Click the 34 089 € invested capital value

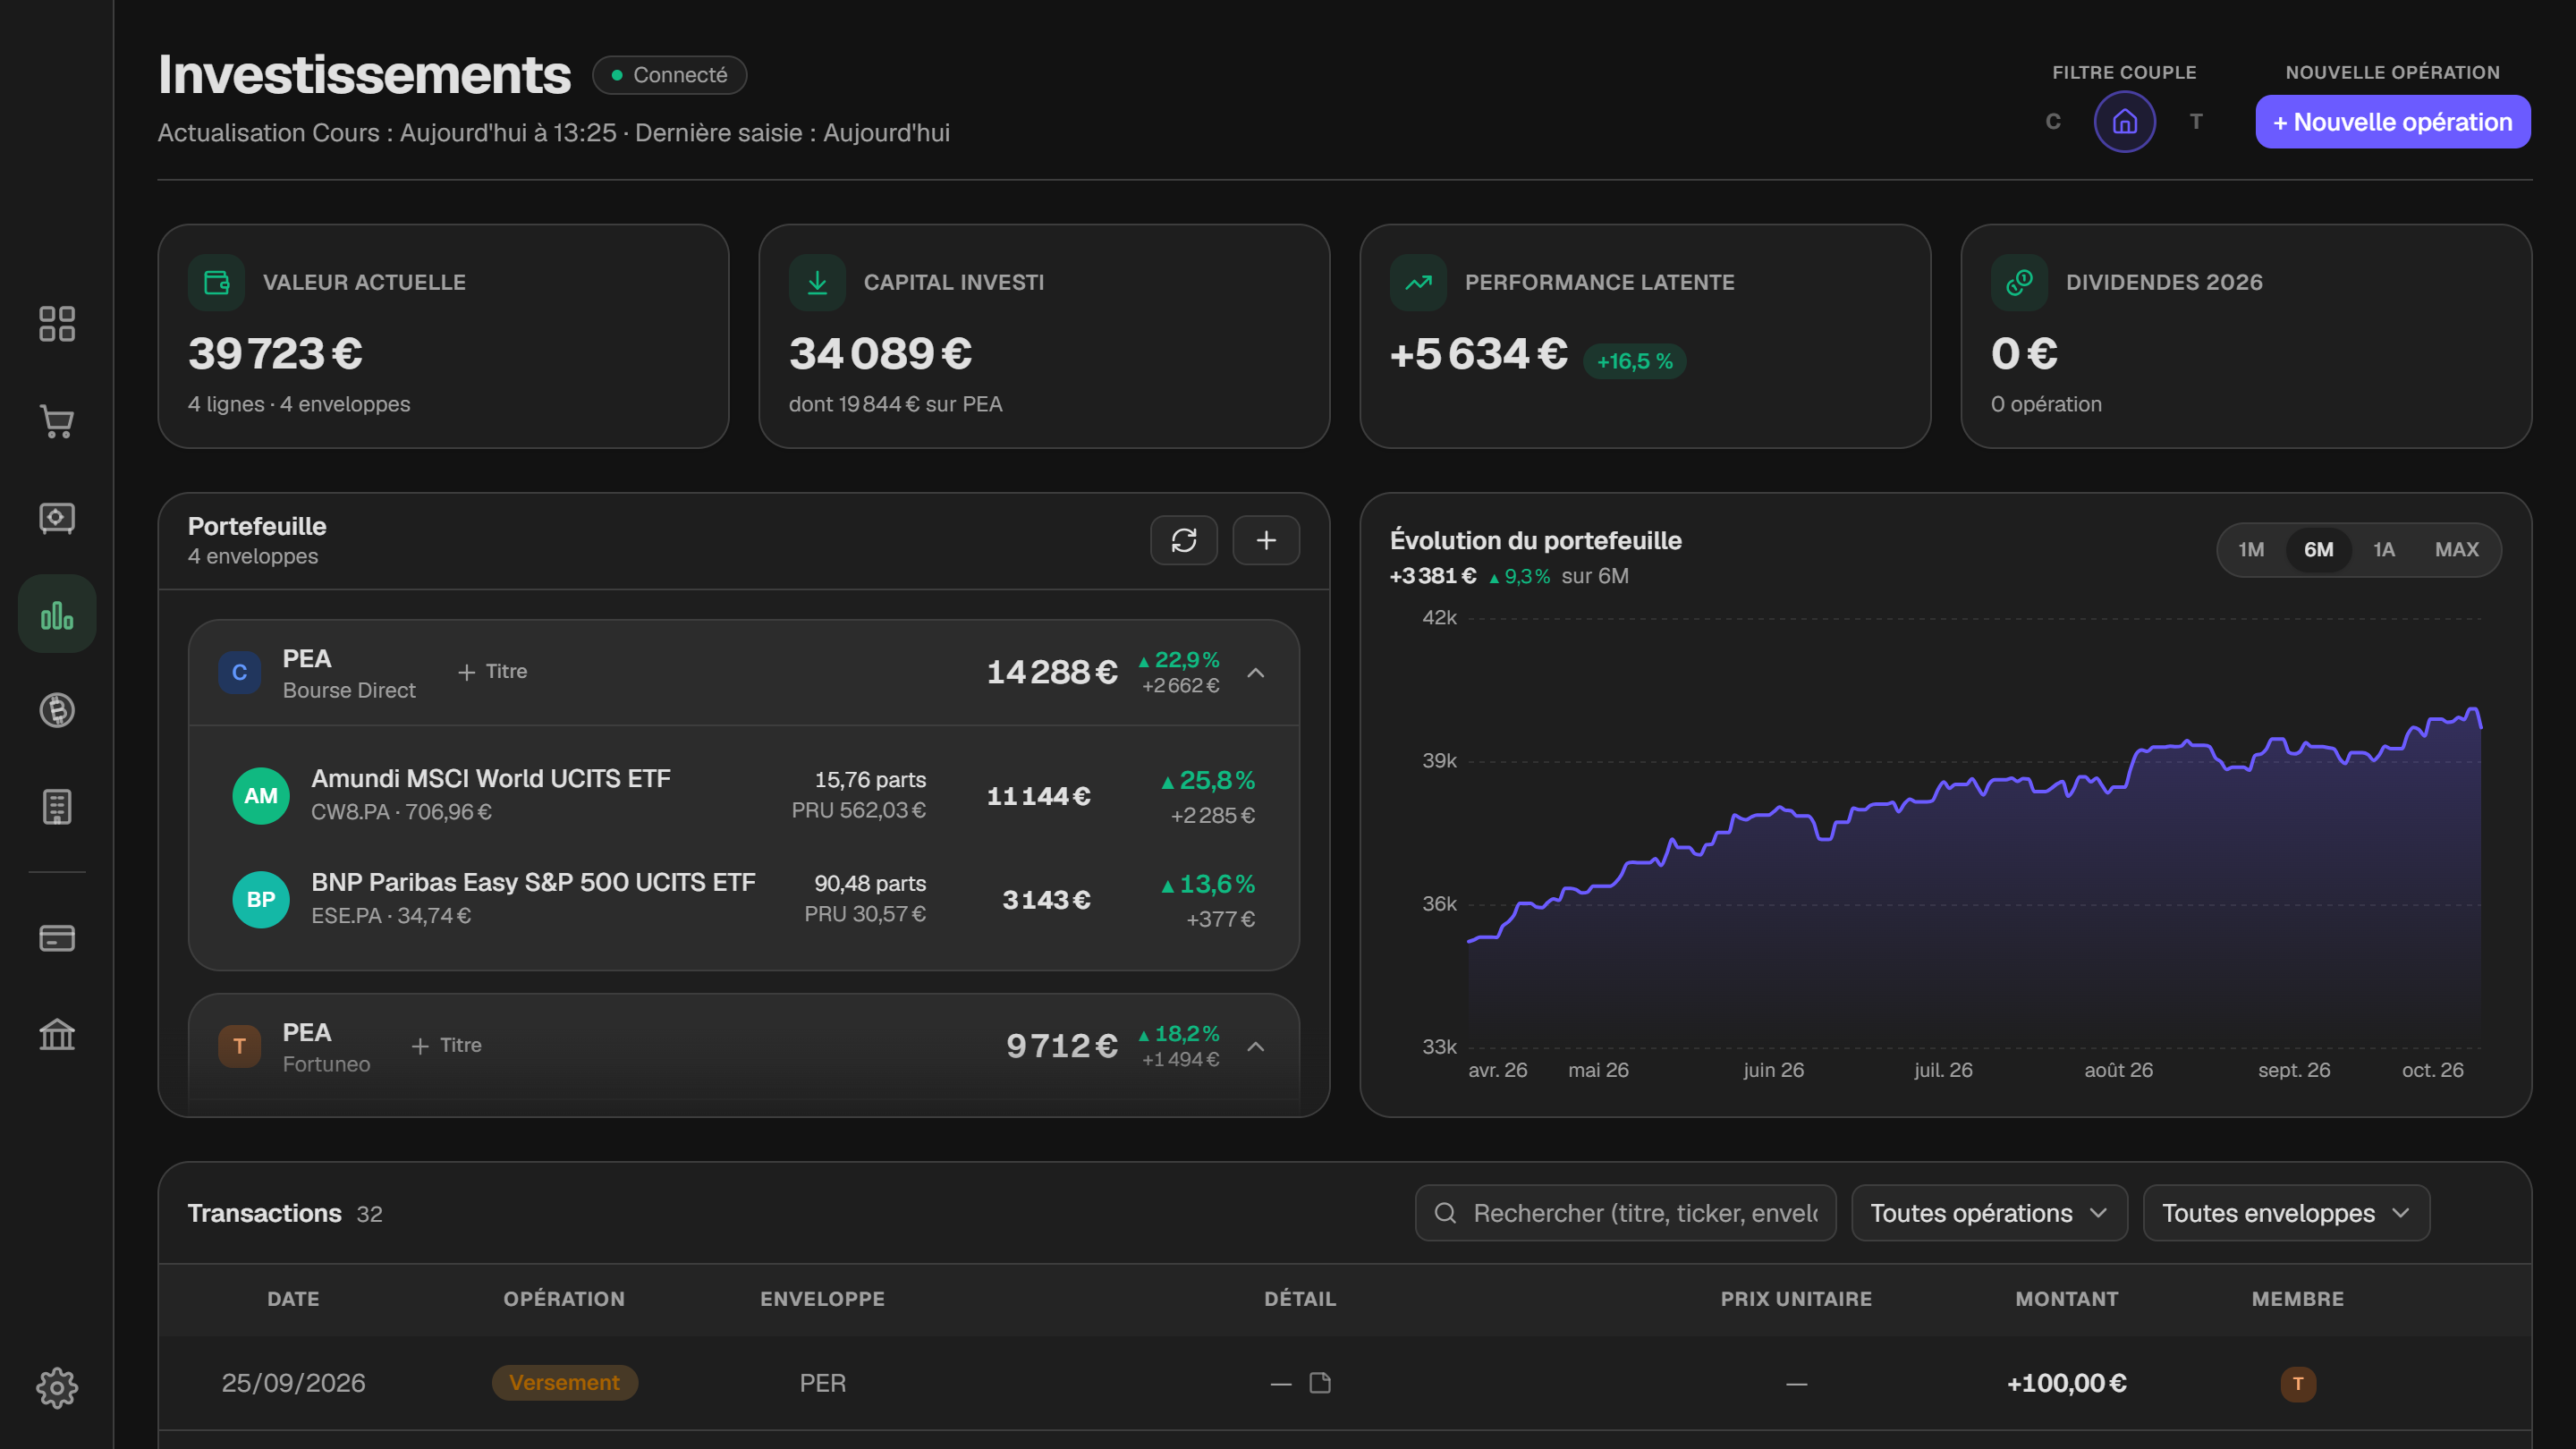coord(880,353)
